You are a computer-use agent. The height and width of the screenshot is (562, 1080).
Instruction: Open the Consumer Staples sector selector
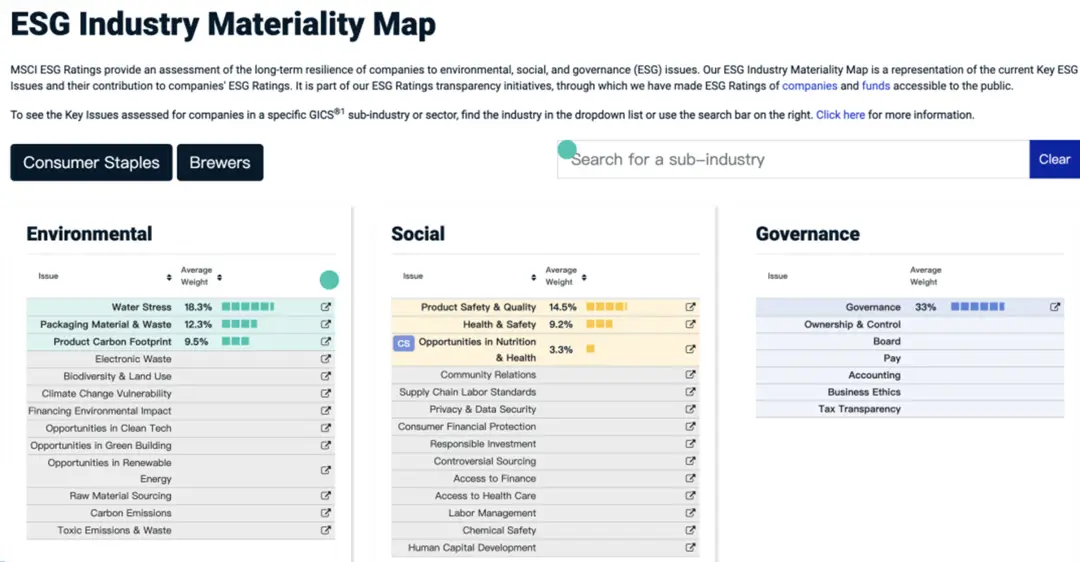[91, 162]
